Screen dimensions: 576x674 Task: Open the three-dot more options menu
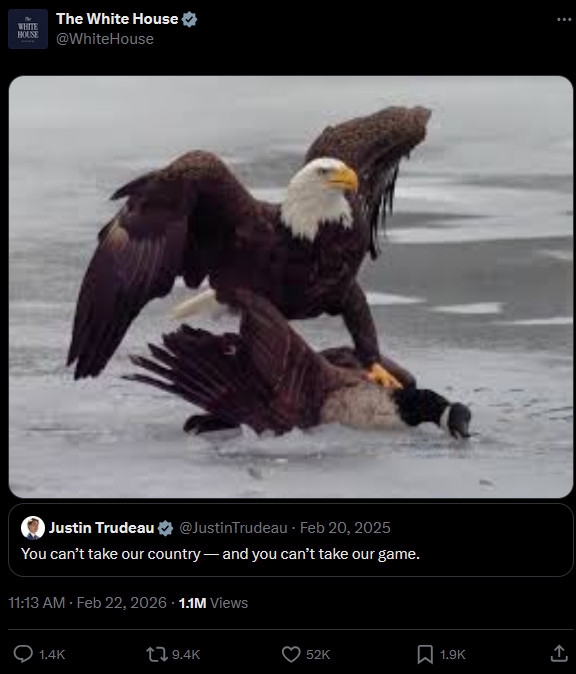click(x=564, y=19)
